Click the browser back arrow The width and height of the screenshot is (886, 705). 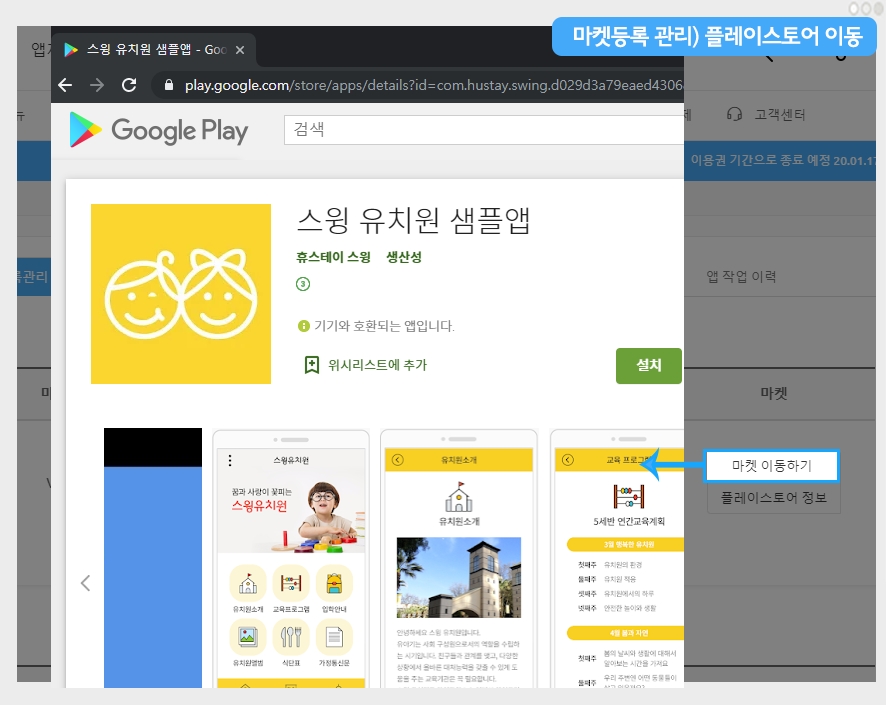tap(66, 85)
